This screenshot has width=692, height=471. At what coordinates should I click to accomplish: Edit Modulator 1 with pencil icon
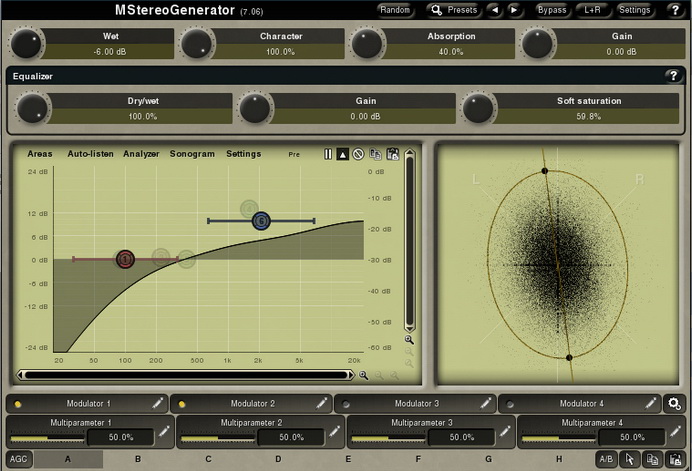(x=158, y=403)
